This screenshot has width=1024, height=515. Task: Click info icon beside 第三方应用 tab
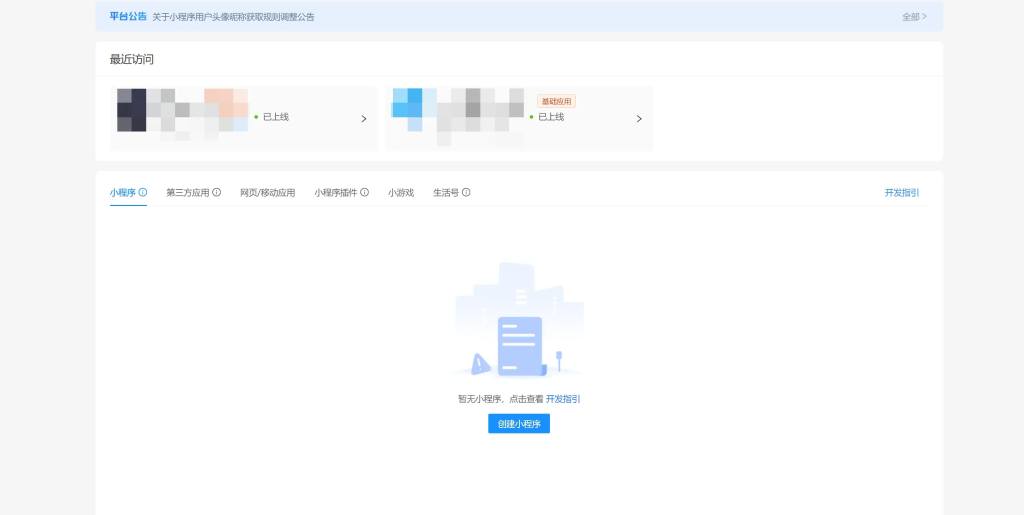click(x=217, y=192)
